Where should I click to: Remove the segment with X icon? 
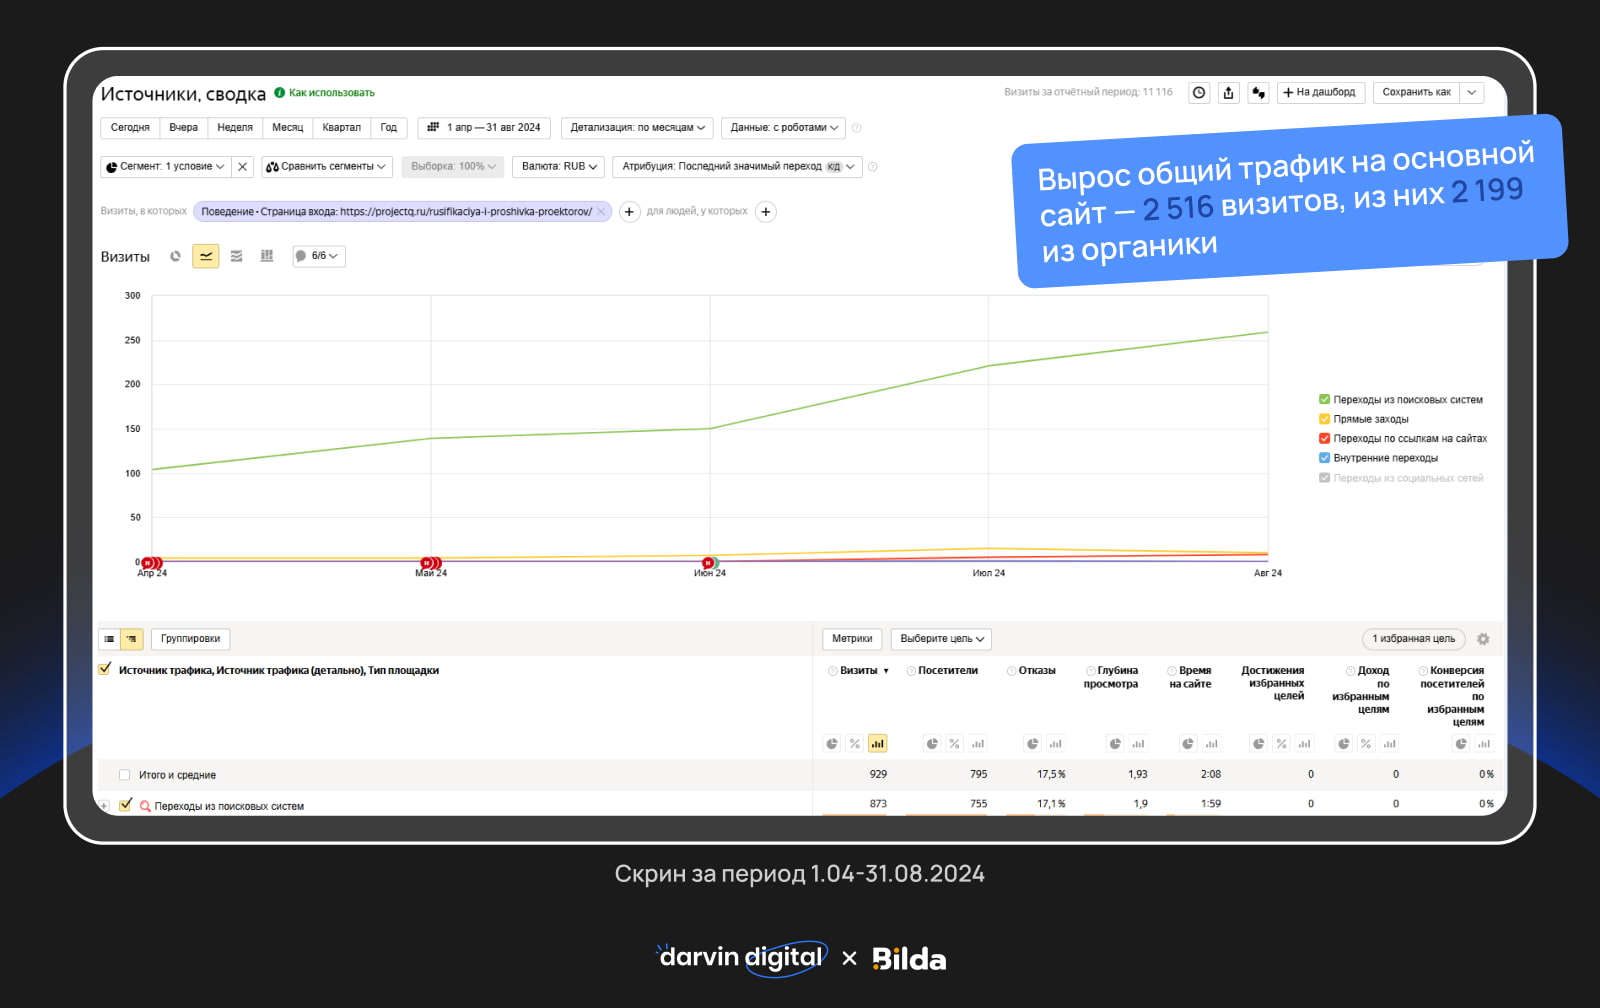[x=242, y=167]
